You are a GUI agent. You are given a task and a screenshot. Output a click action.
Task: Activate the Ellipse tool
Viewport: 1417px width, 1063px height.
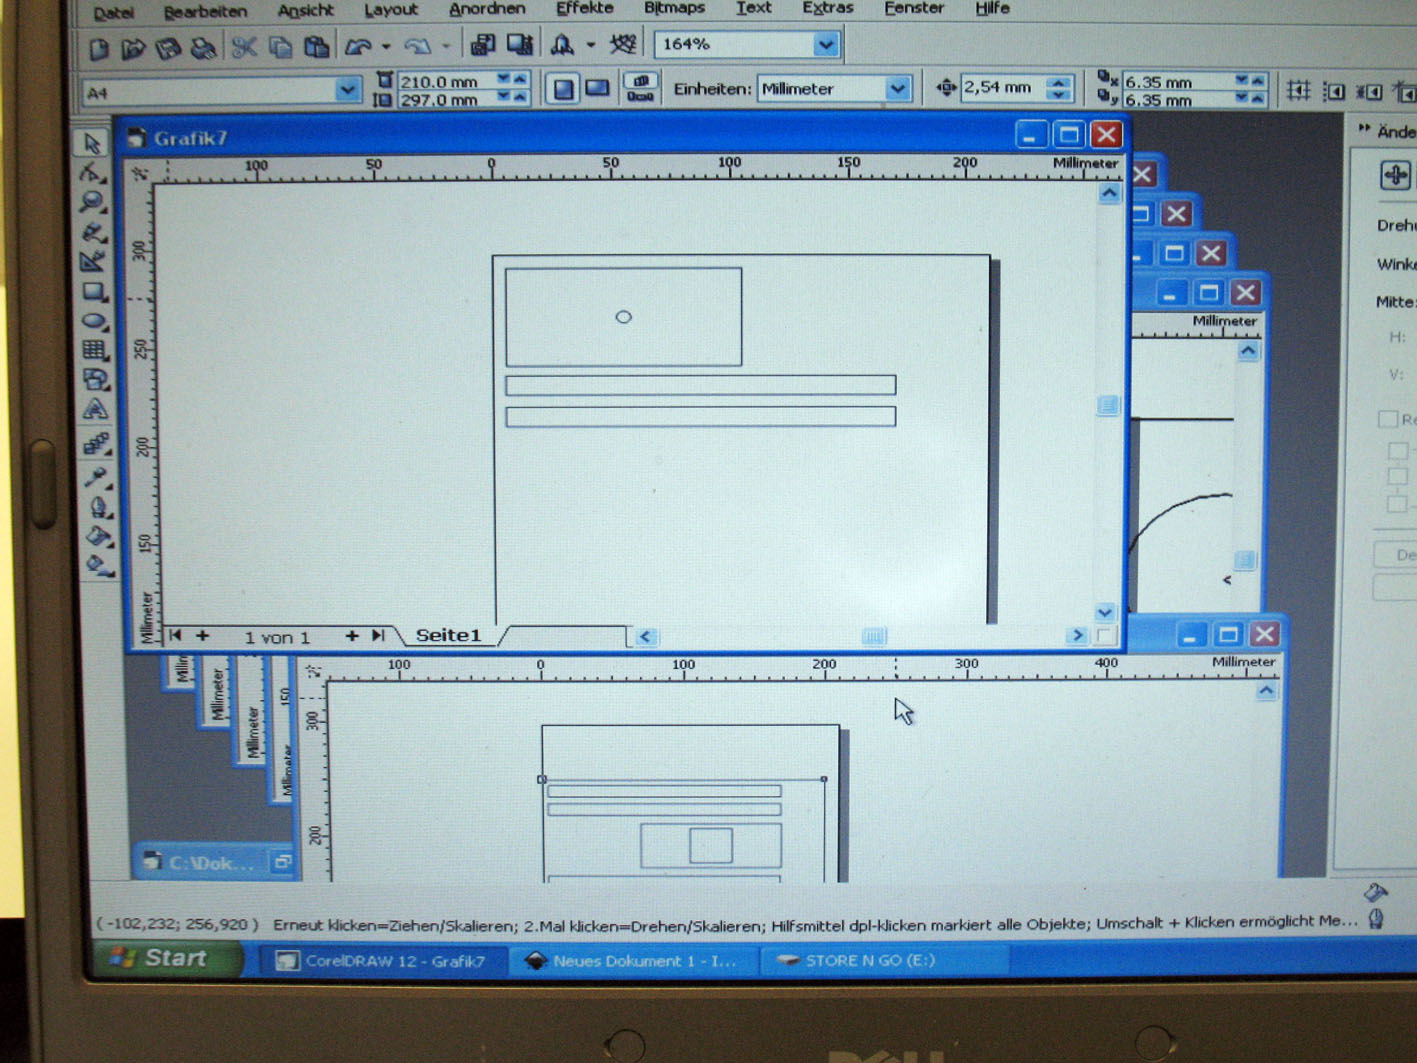(93, 321)
